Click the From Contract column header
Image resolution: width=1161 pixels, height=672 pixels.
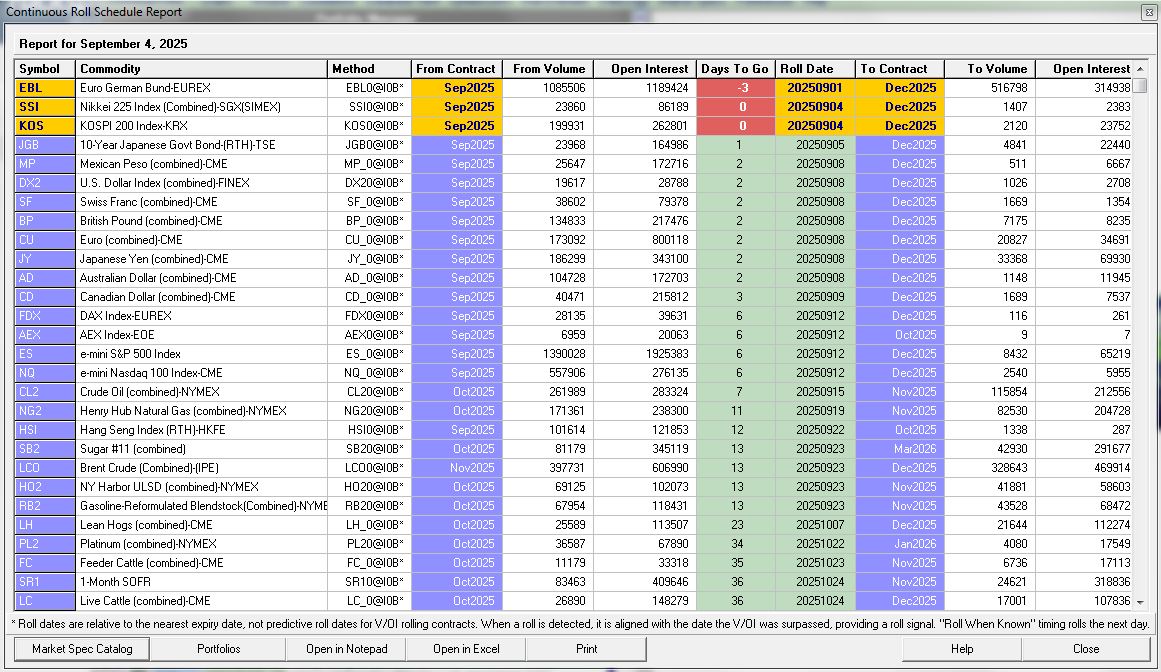point(455,69)
